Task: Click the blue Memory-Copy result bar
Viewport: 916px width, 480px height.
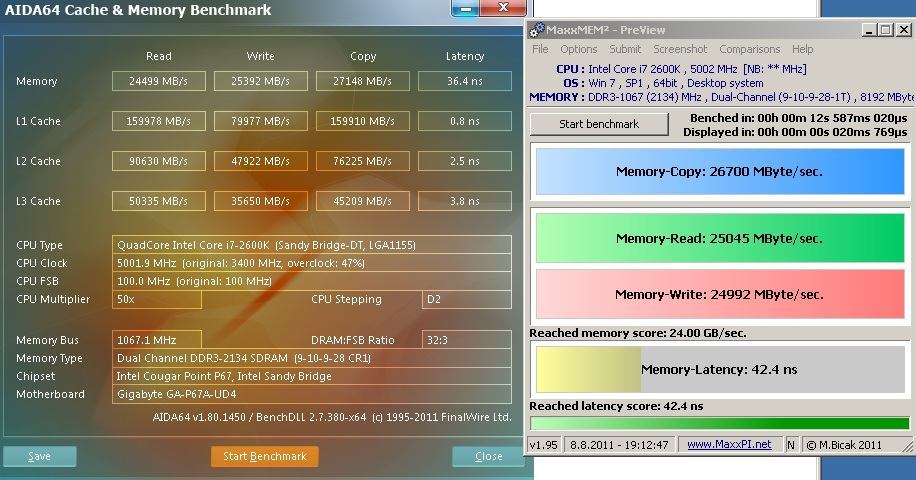Action: (x=720, y=172)
